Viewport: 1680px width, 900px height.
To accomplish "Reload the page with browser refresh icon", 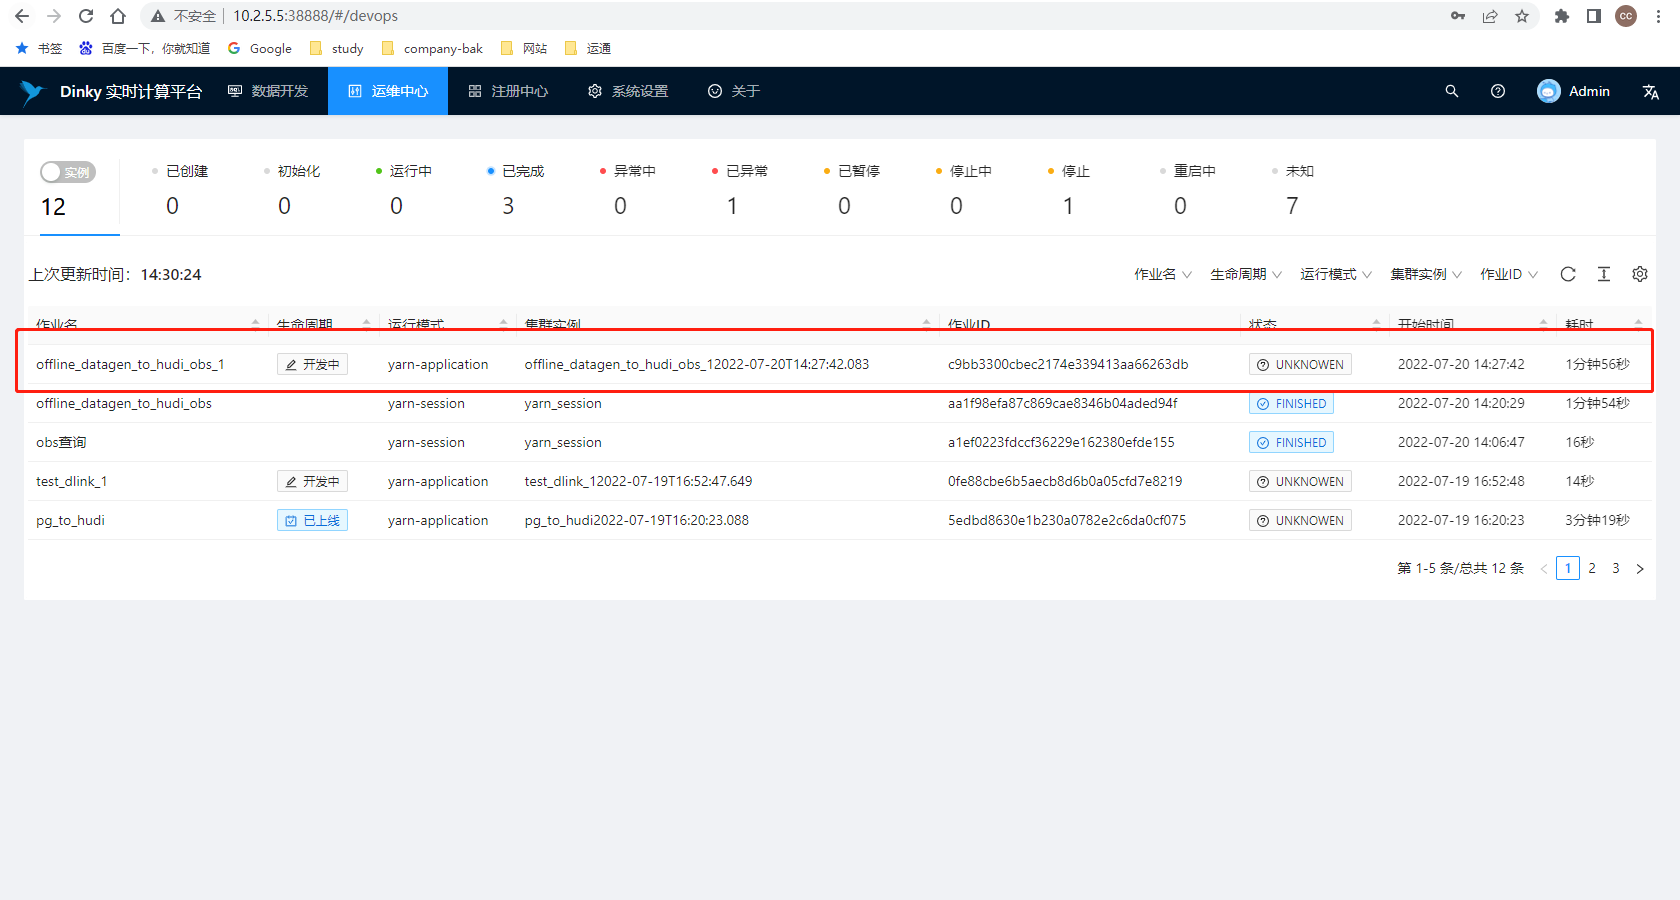I will [86, 16].
